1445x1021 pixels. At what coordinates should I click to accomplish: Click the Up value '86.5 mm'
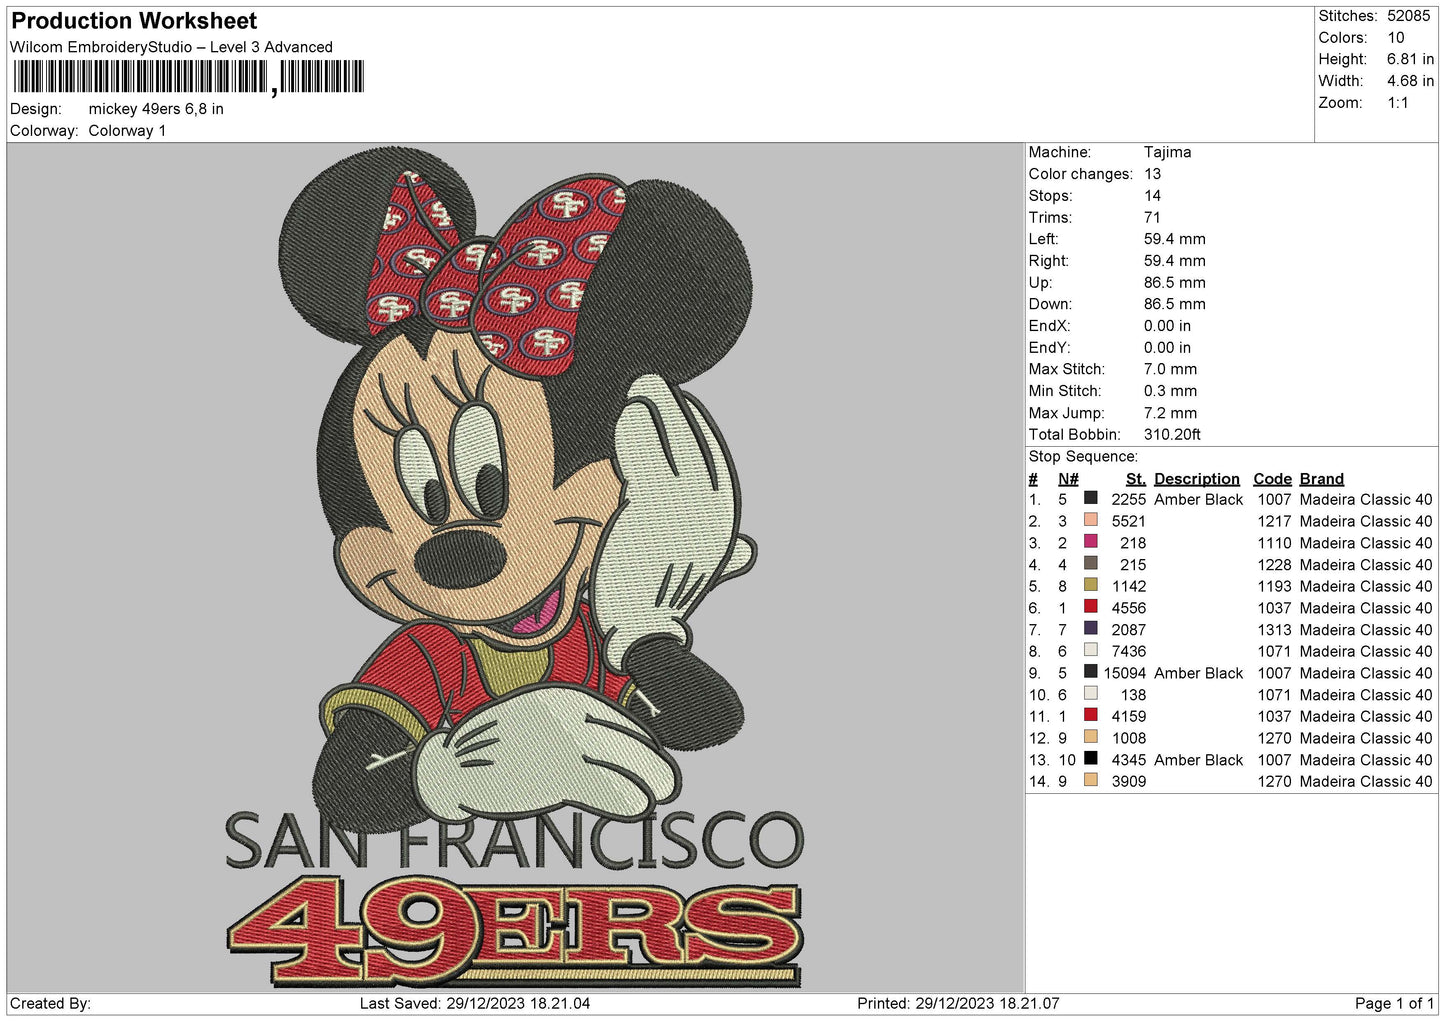tap(1175, 283)
